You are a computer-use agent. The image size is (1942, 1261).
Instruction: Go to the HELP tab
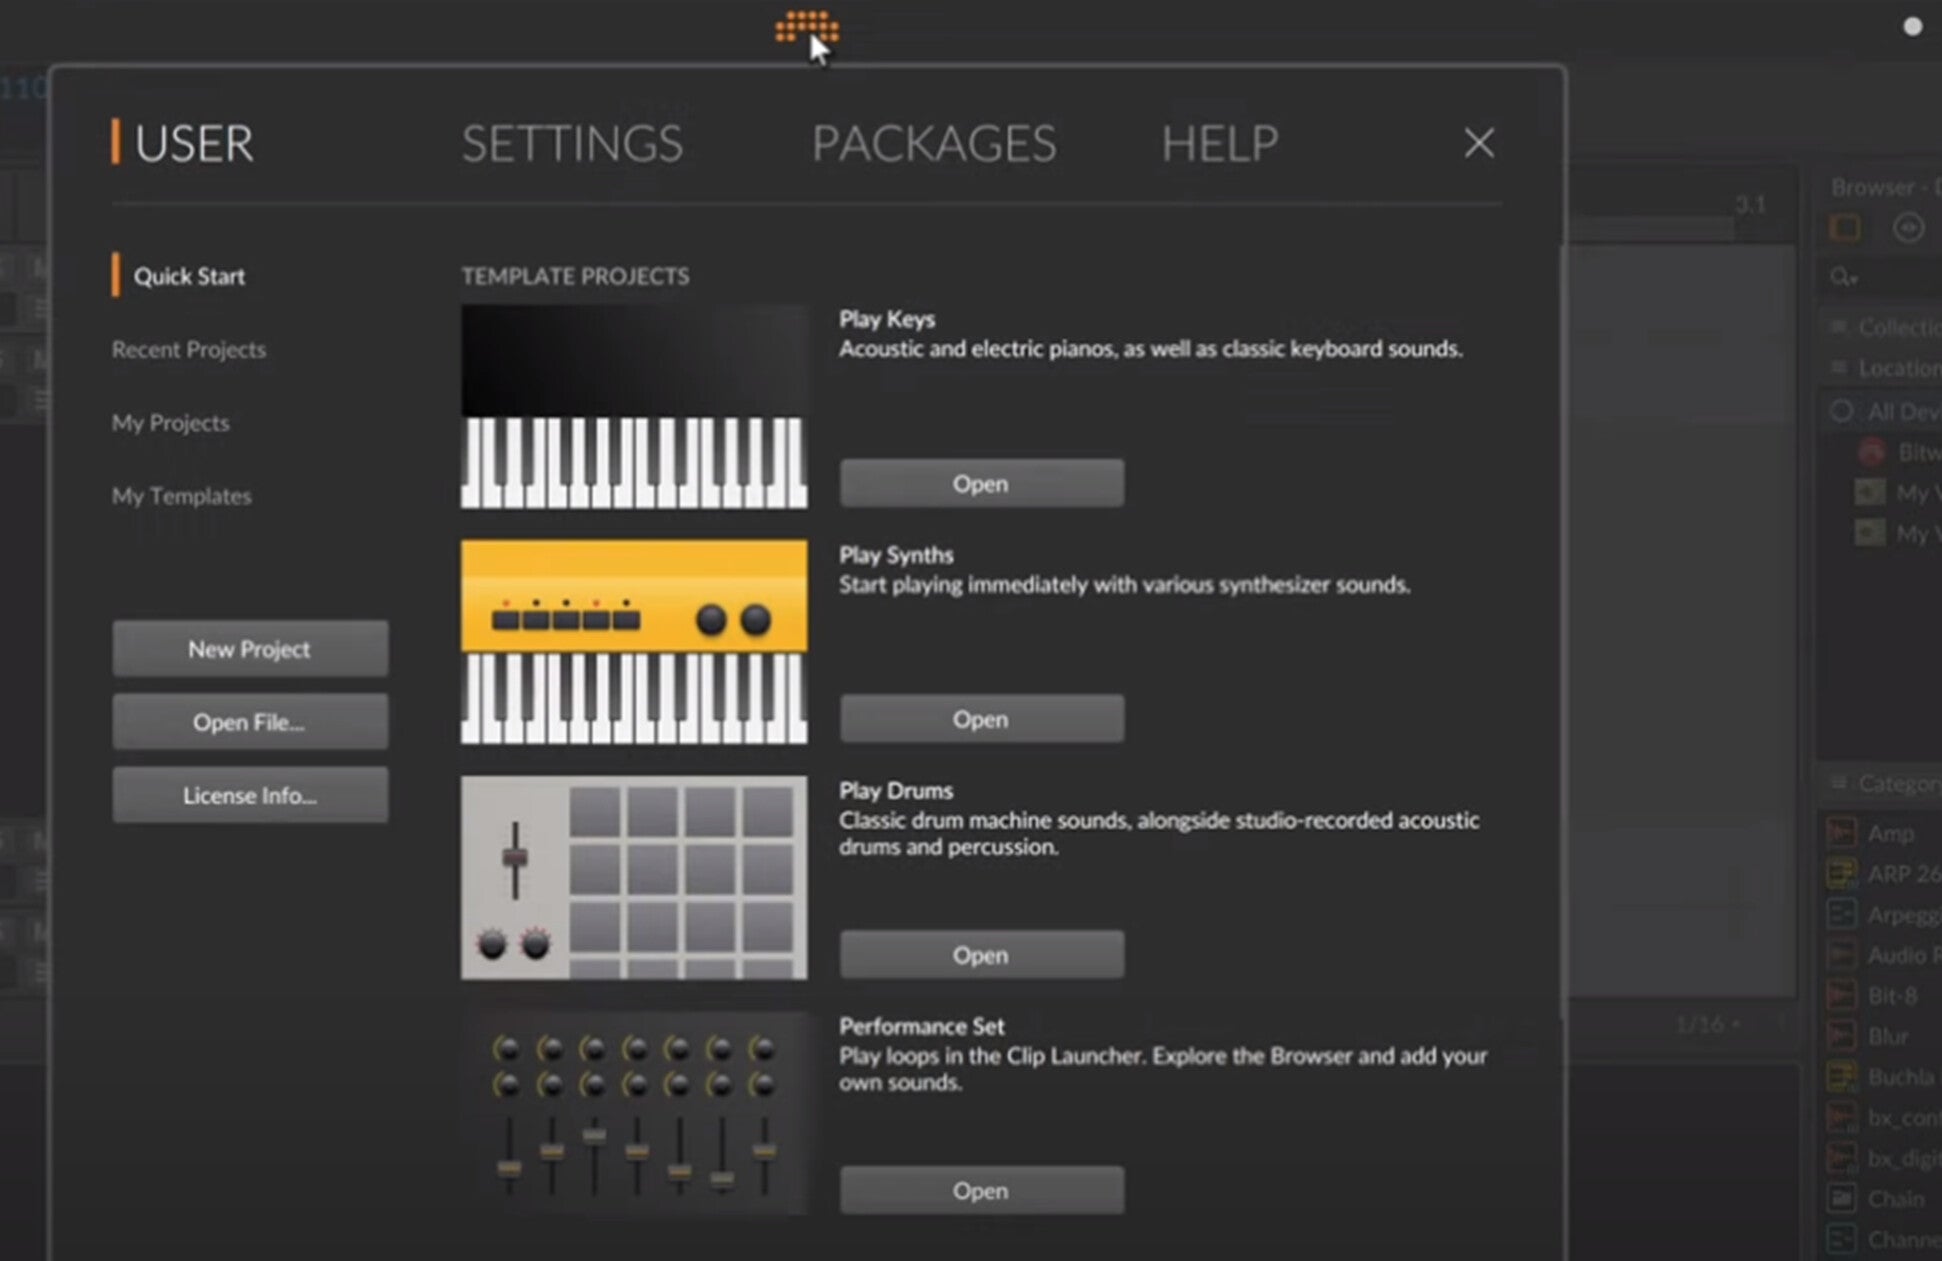pyautogui.click(x=1219, y=144)
